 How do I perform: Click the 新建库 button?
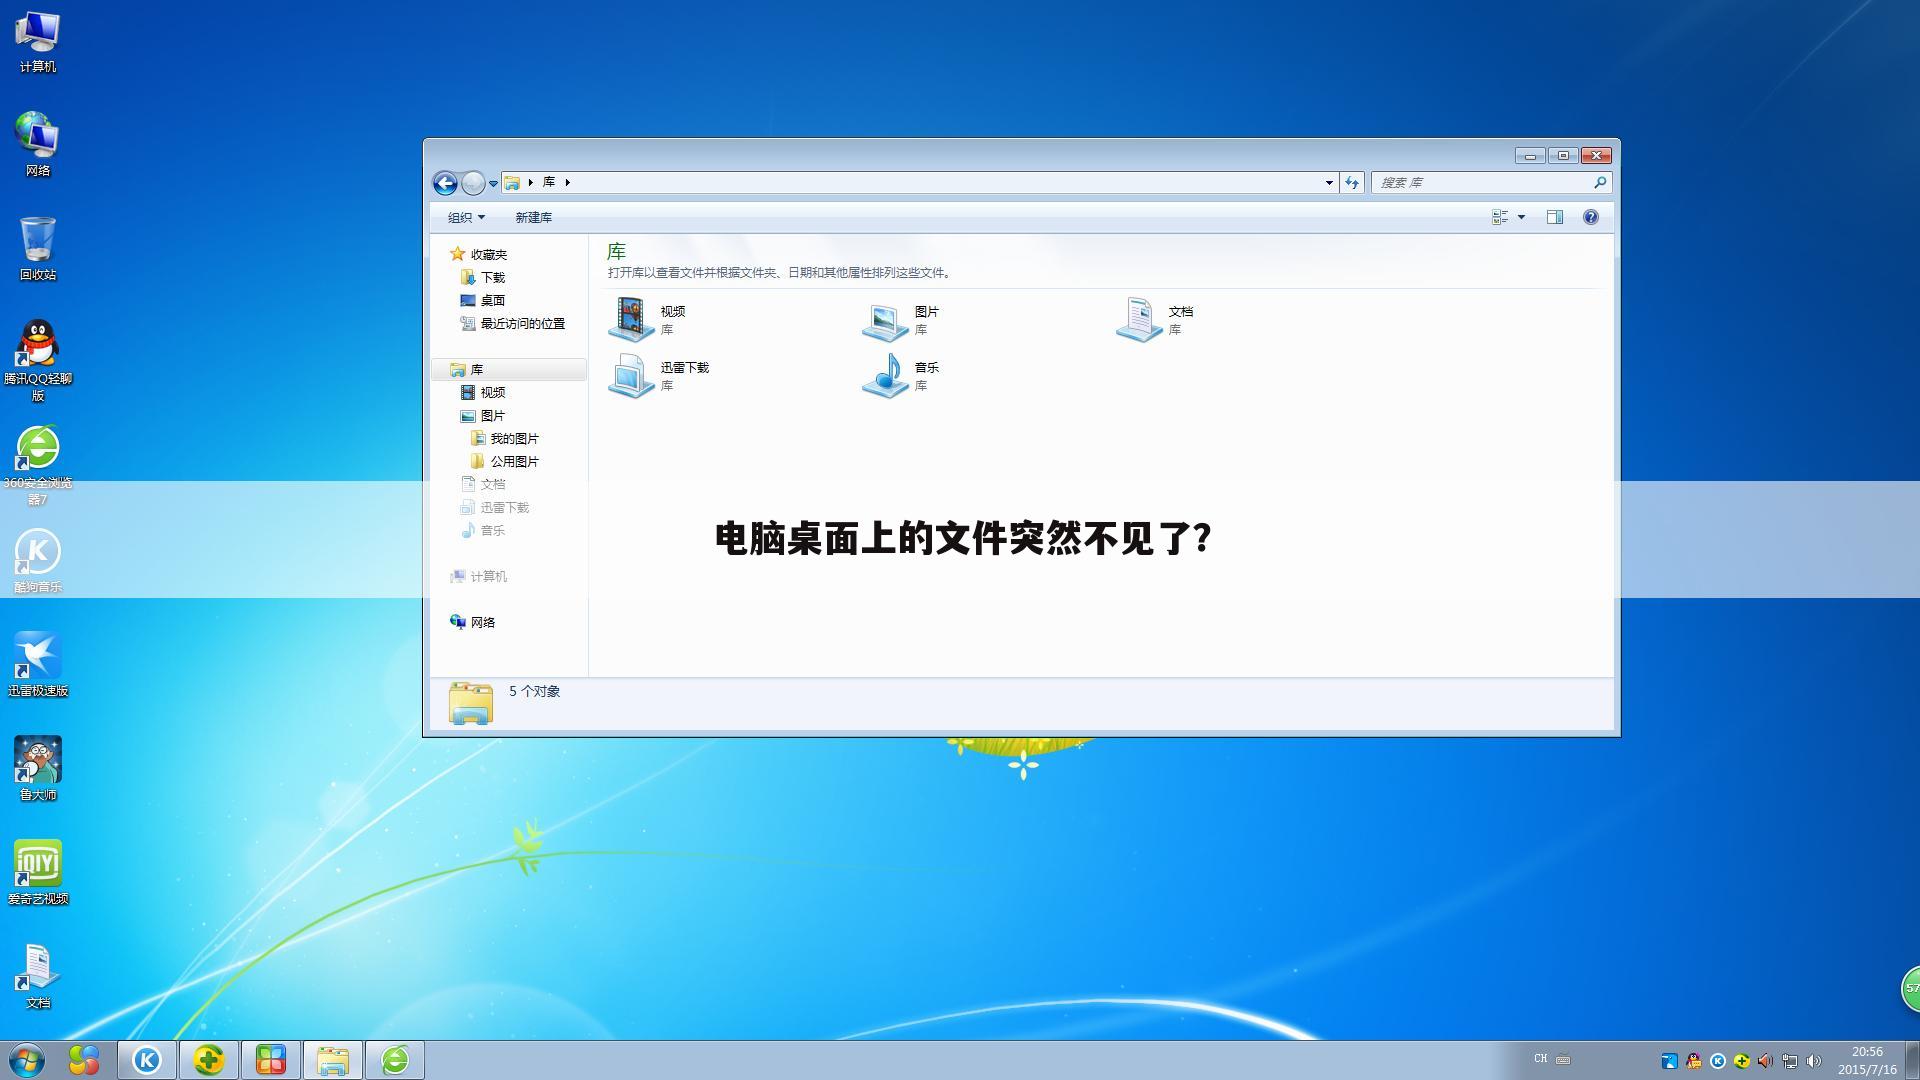533,217
